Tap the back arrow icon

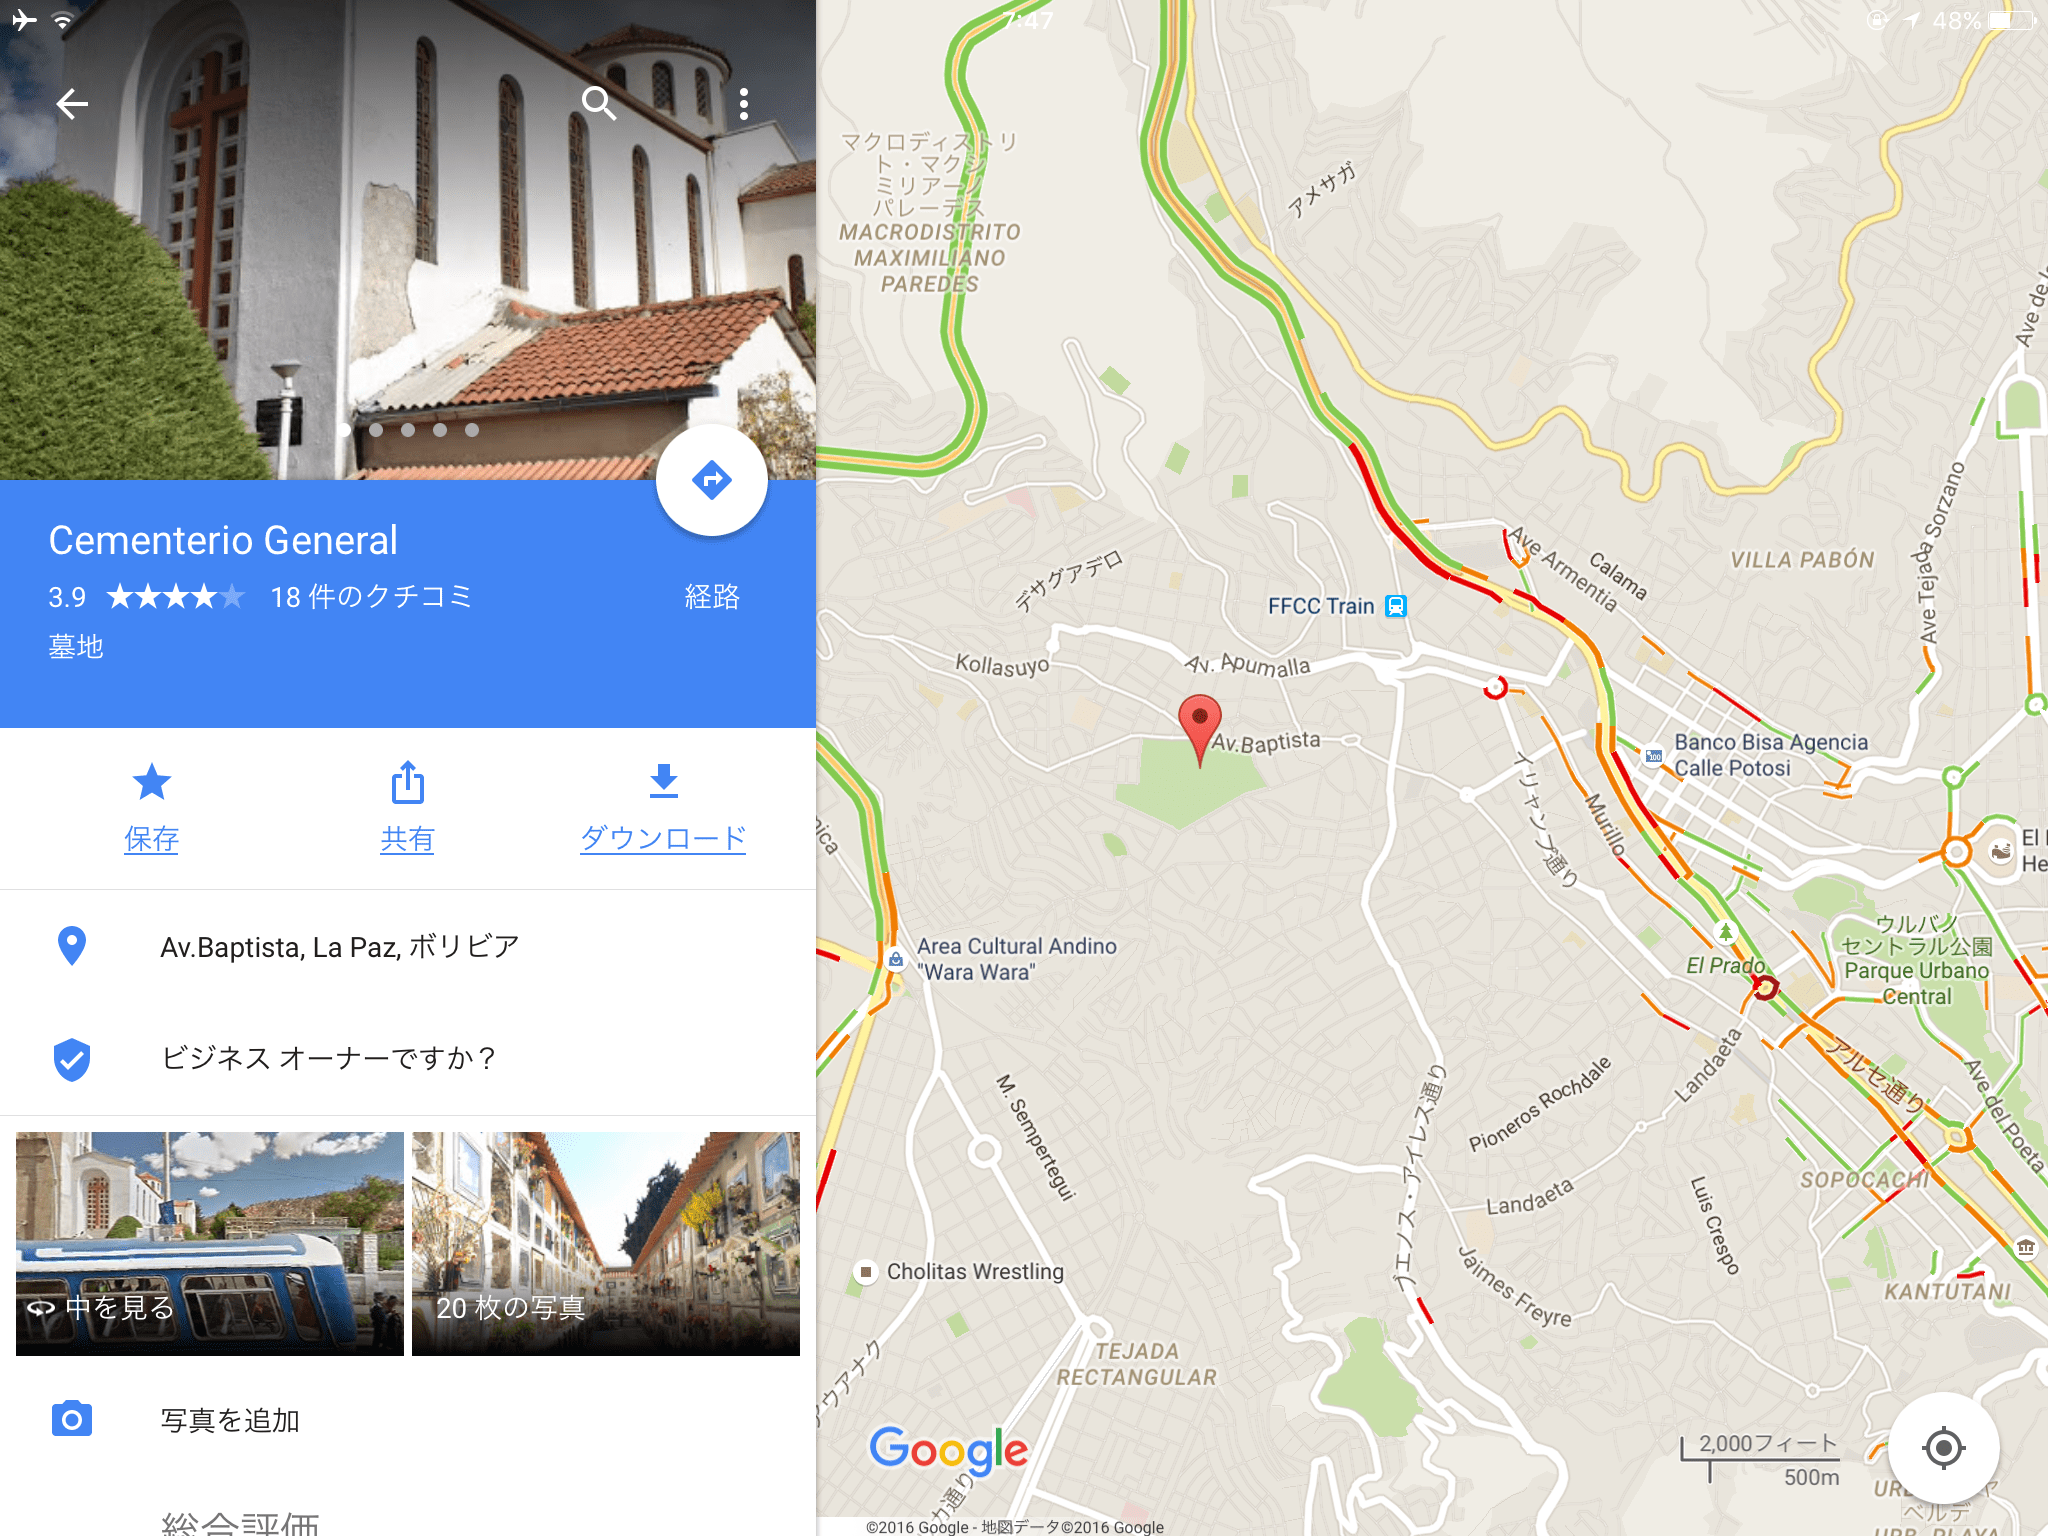[x=72, y=103]
